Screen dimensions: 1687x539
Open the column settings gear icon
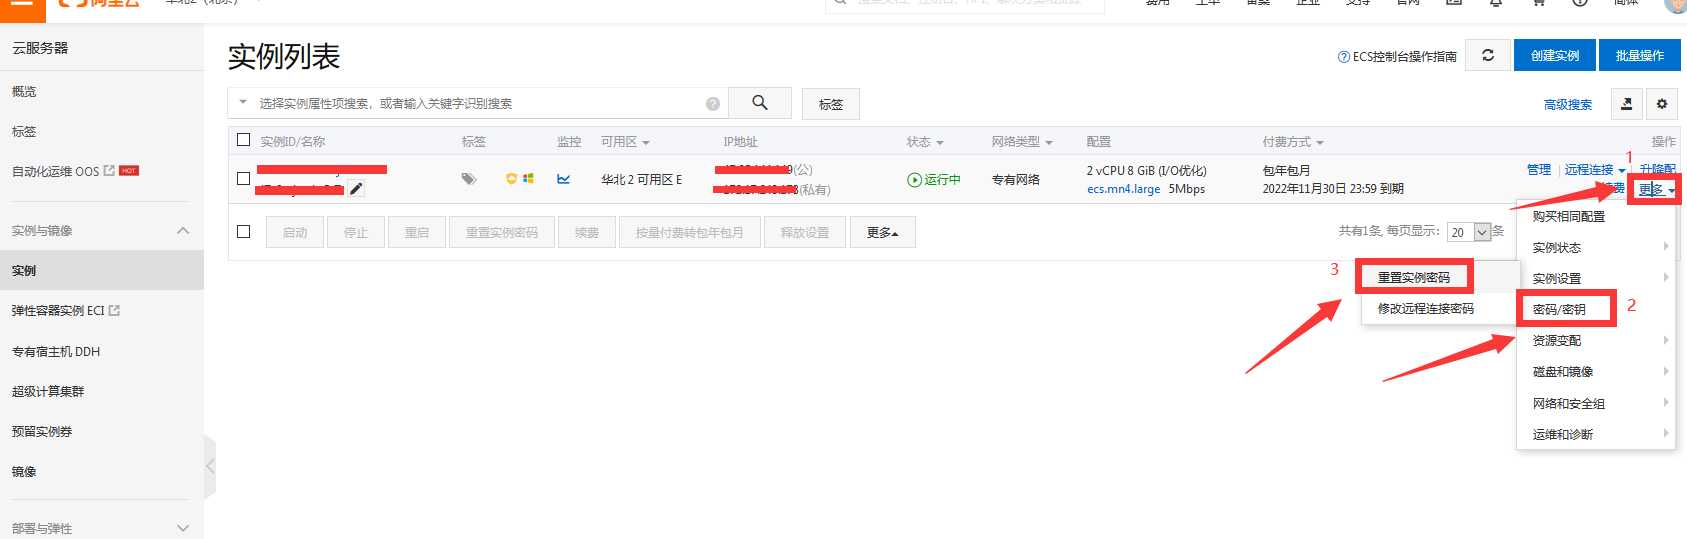pos(1661,104)
